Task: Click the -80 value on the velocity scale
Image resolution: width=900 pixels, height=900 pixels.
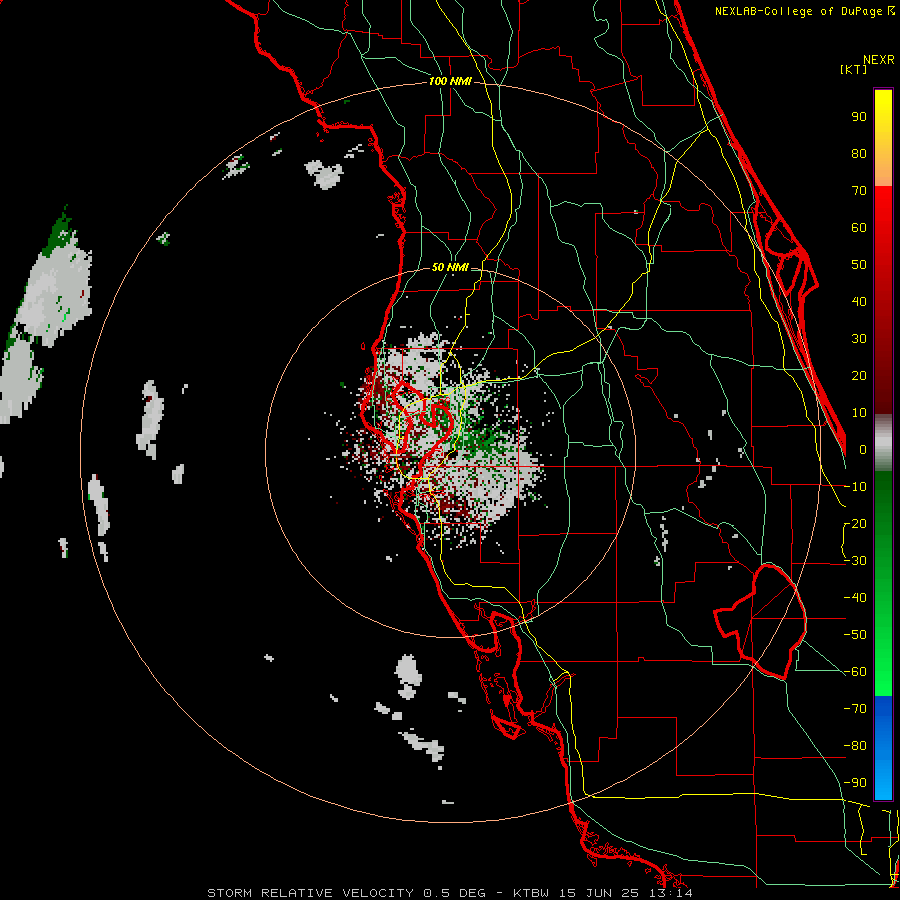Action: 855,746
